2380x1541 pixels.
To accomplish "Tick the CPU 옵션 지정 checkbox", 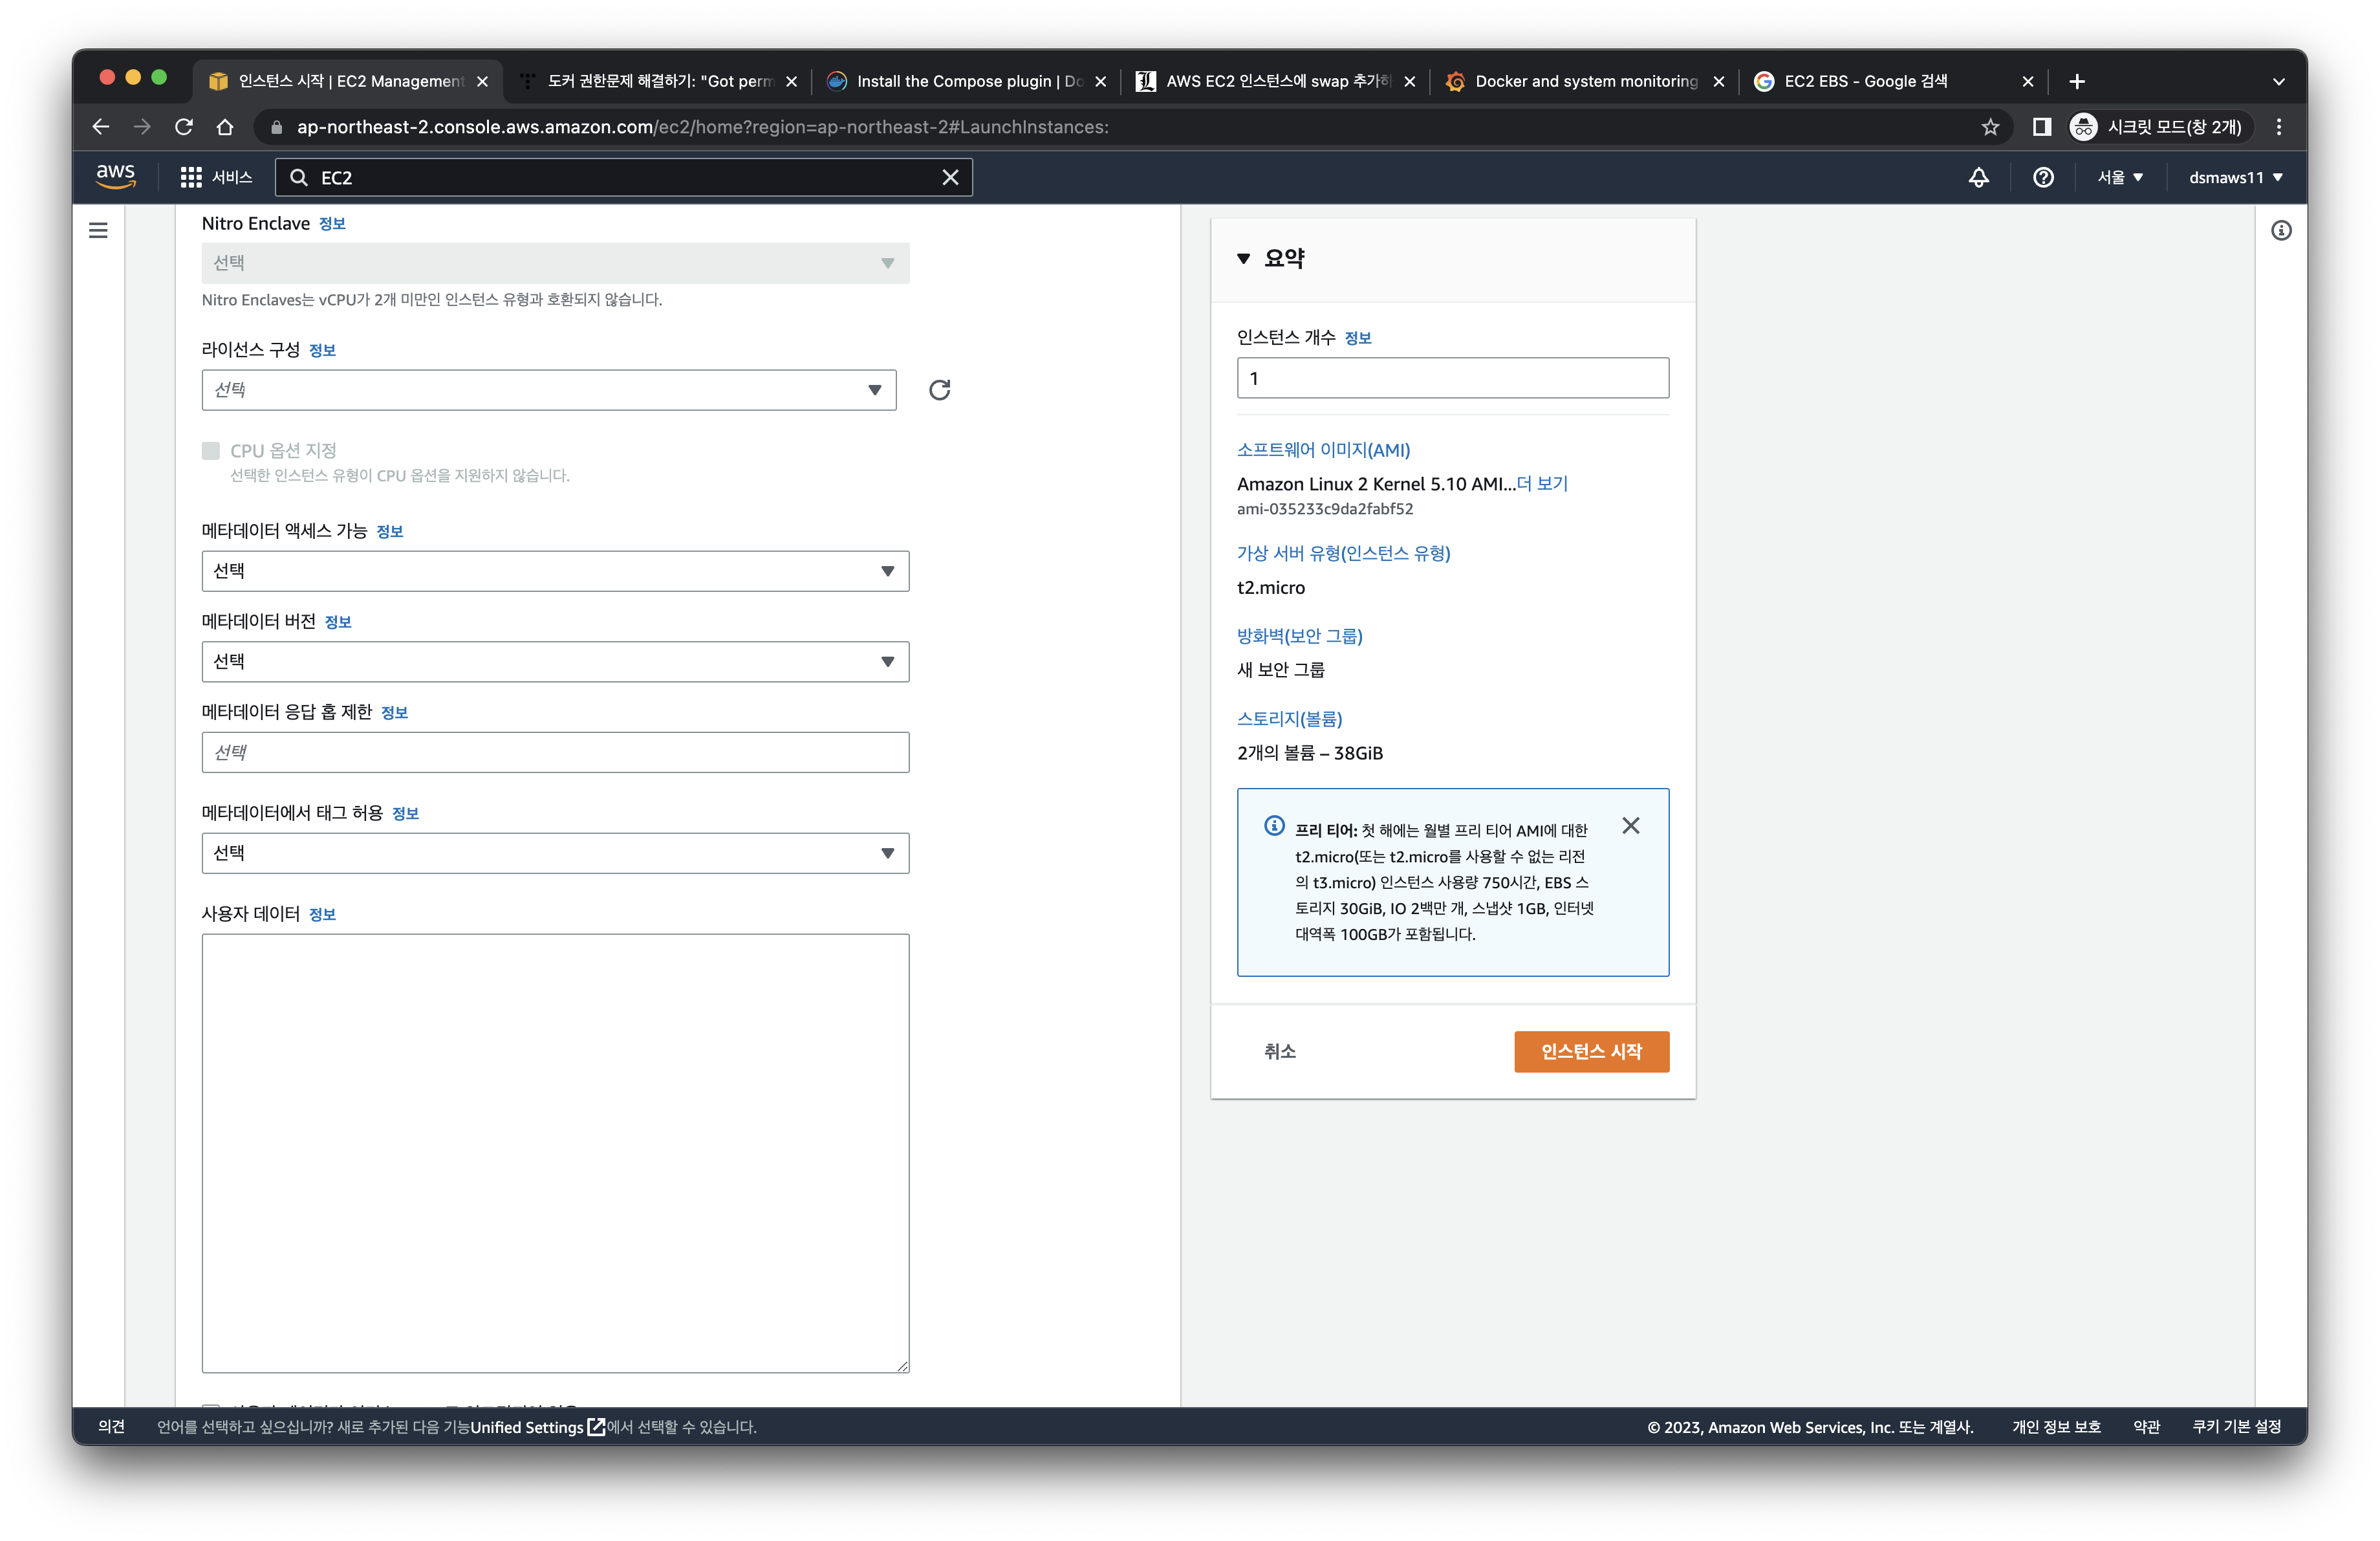I will coord(211,451).
